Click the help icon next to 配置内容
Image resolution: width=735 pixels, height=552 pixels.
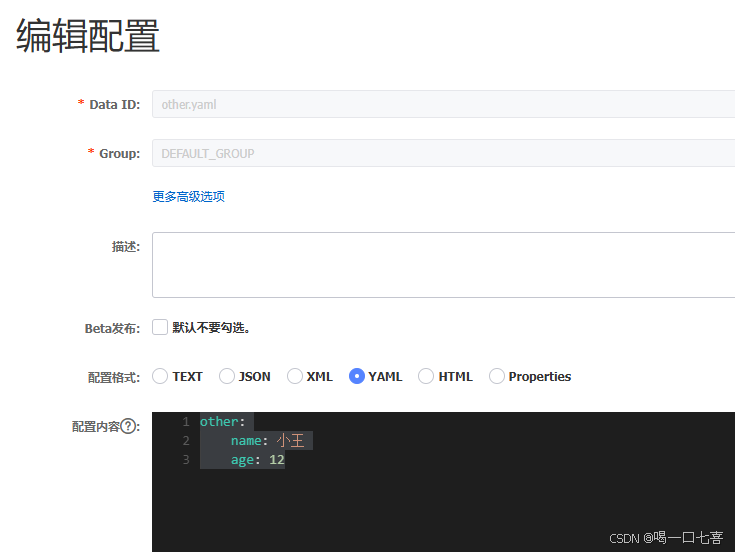(x=128, y=426)
